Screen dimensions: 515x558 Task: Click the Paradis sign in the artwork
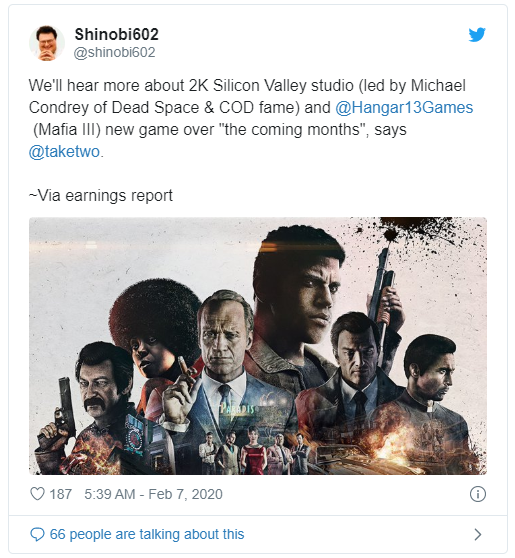coord(237,408)
